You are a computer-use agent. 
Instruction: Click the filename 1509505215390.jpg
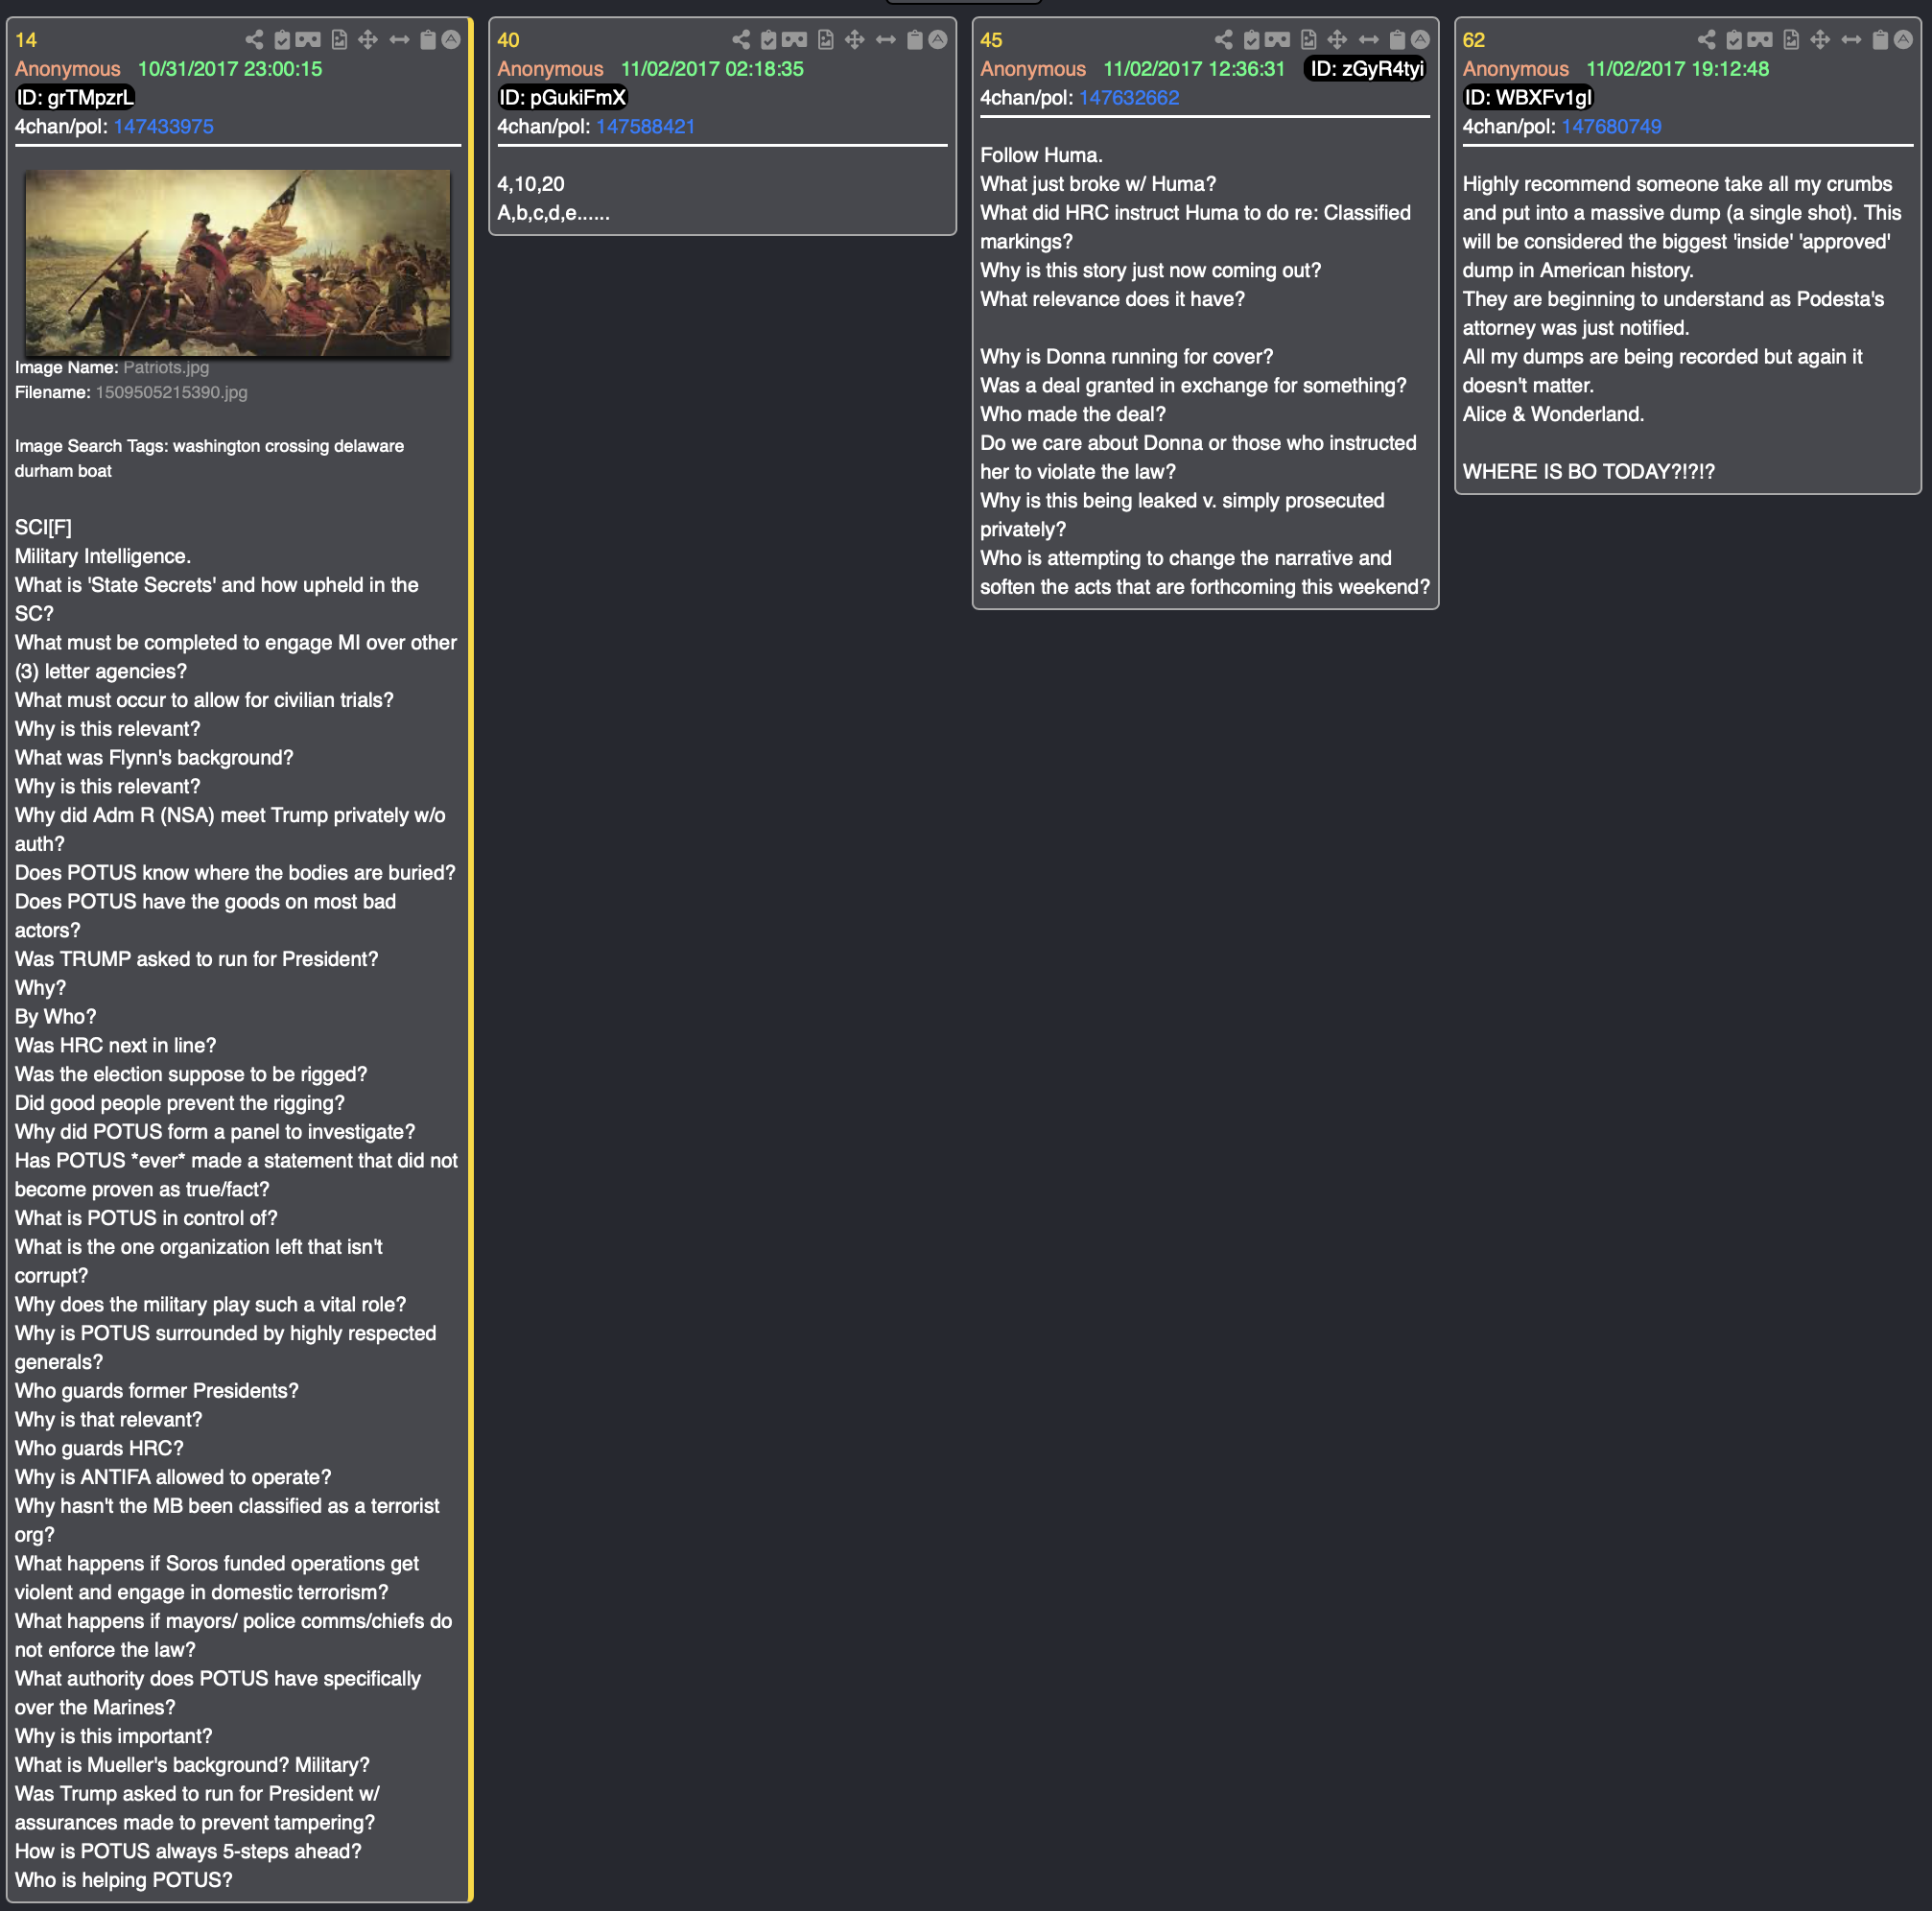(171, 393)
